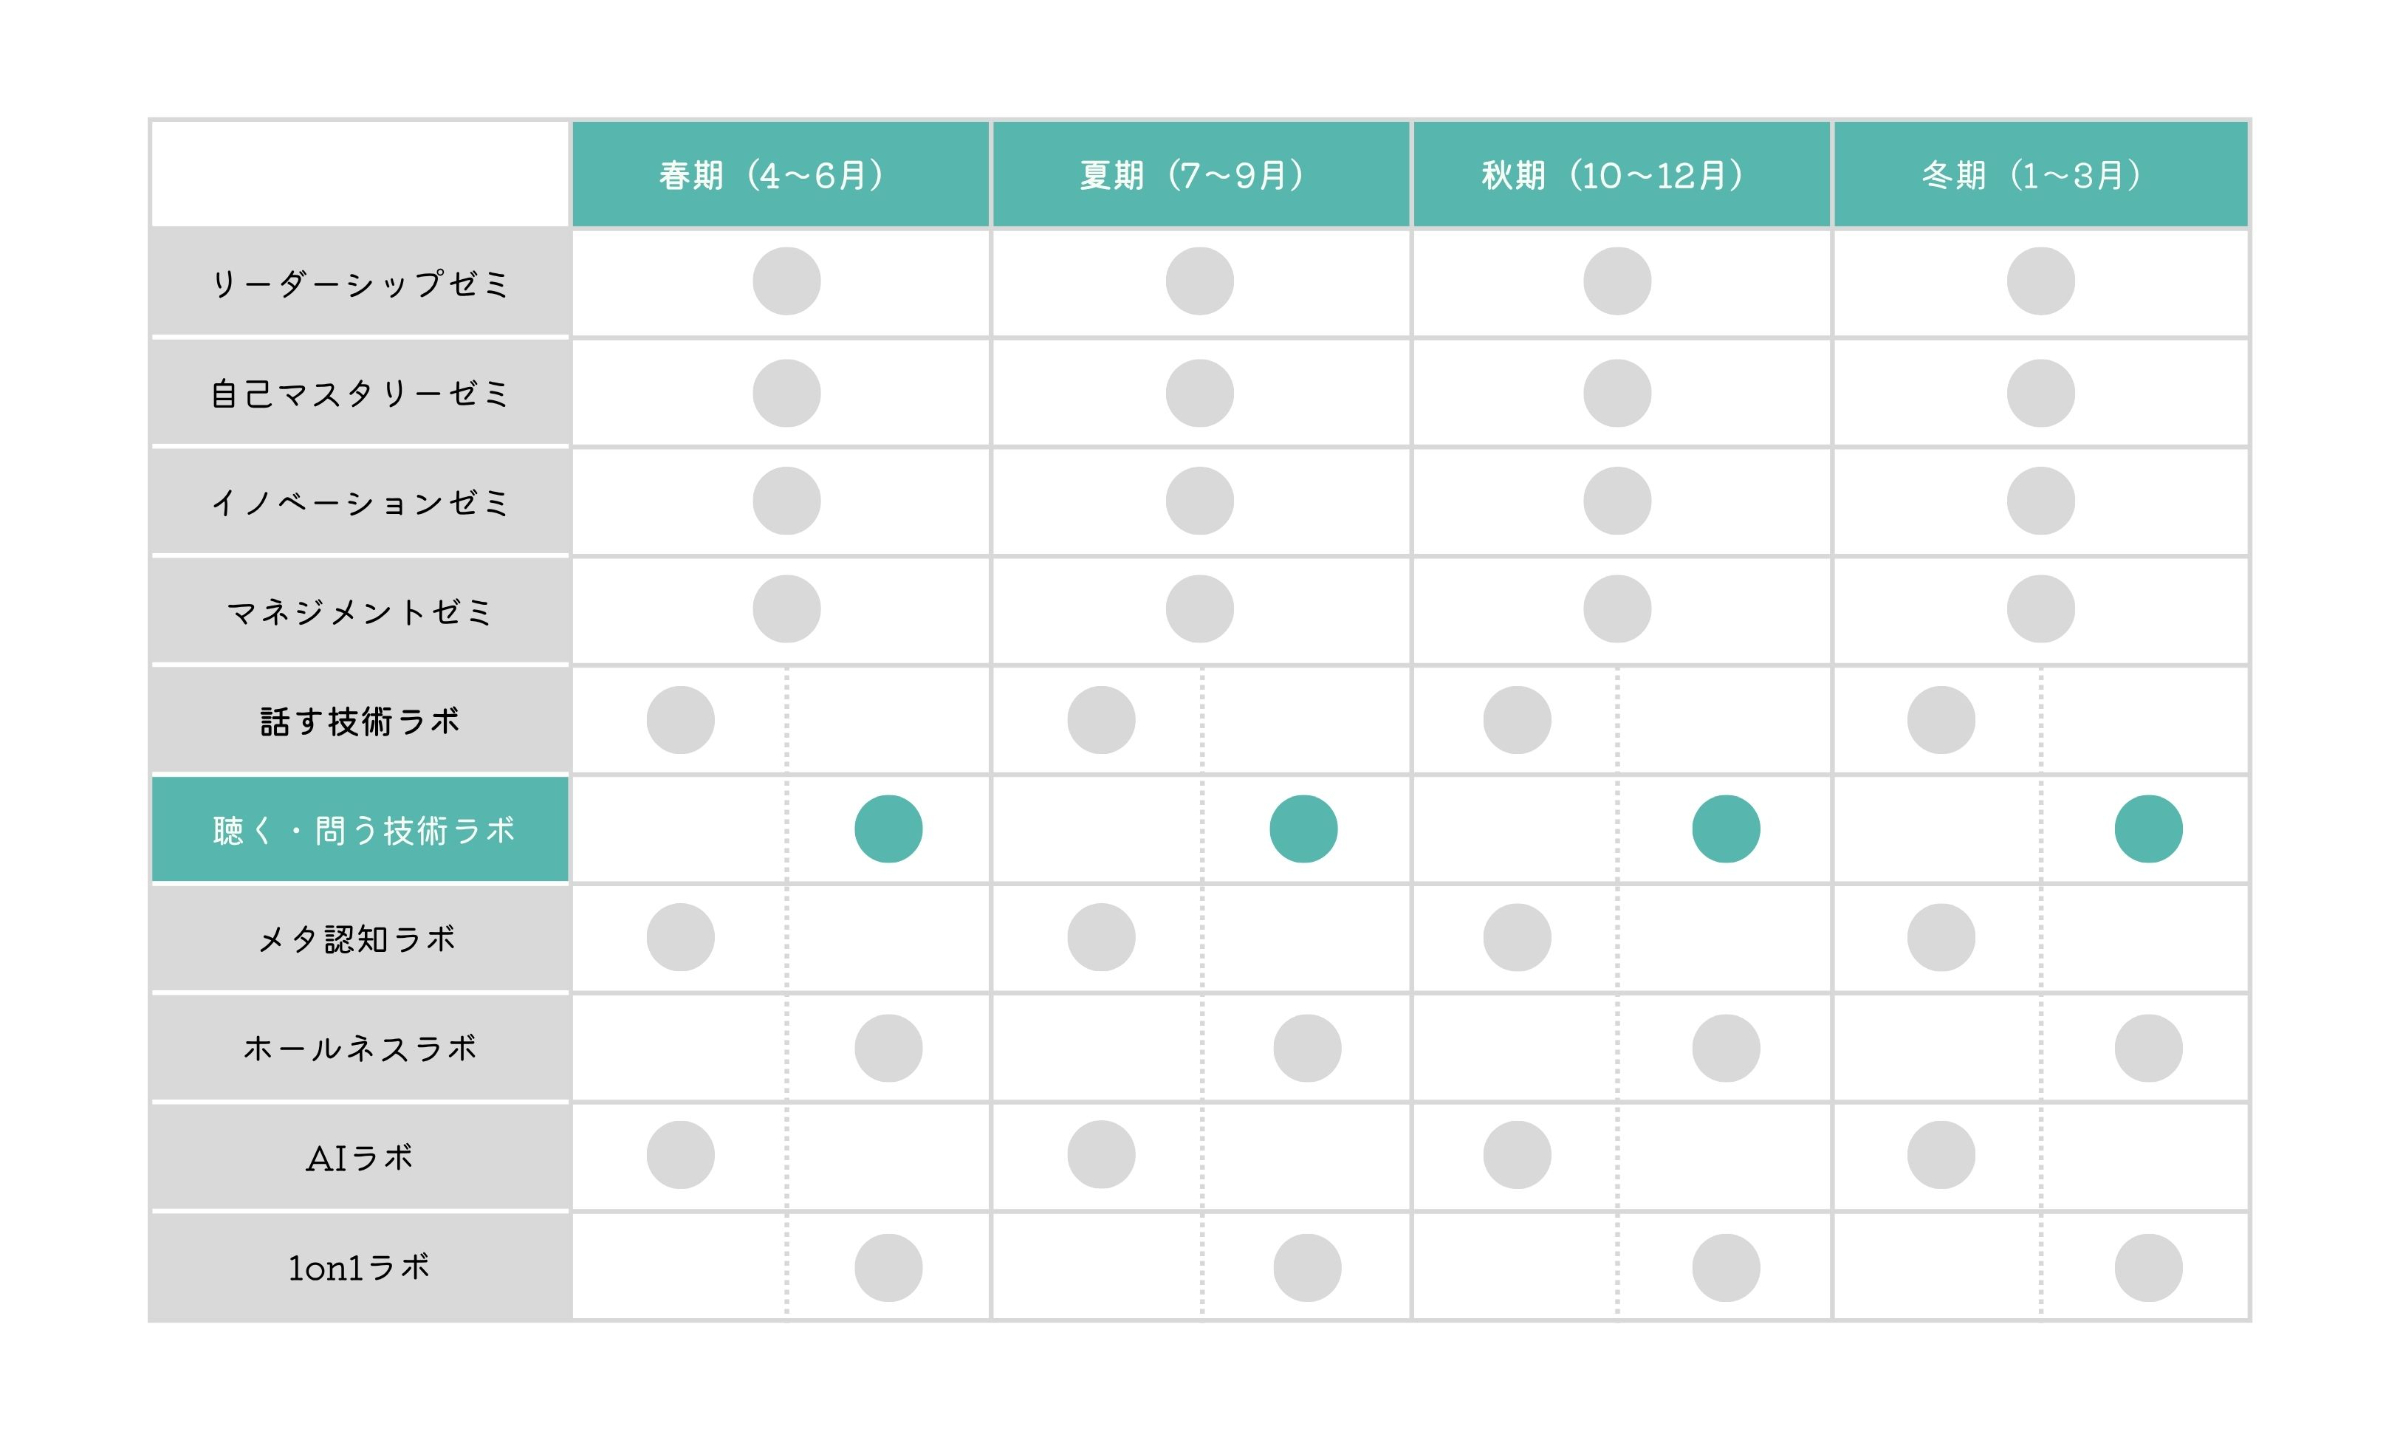
Task: Click the マネジメントゼミ row label
Action: pyautogui.click(x=360, y=611)
